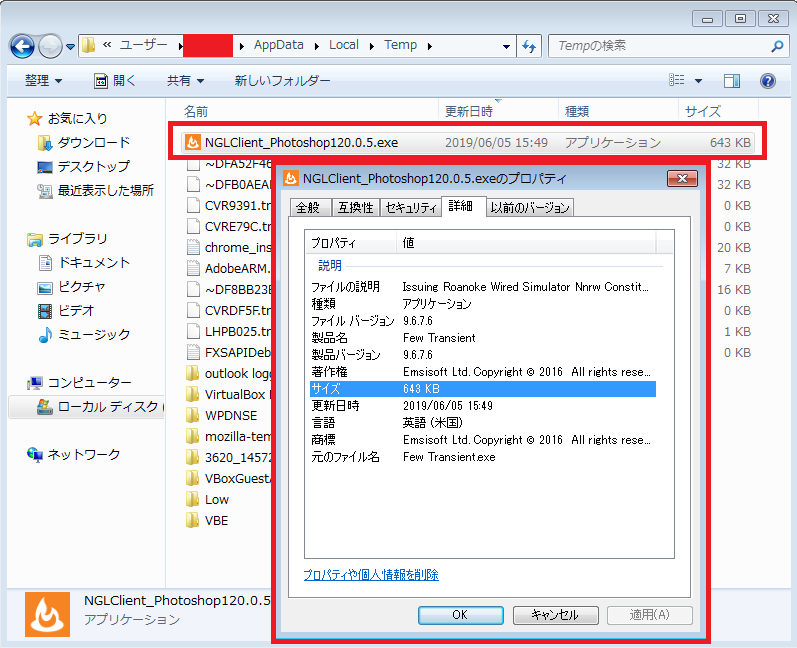Select the Local breadcrumb segment
Screen dimensions: 797x648
[344, 45]
